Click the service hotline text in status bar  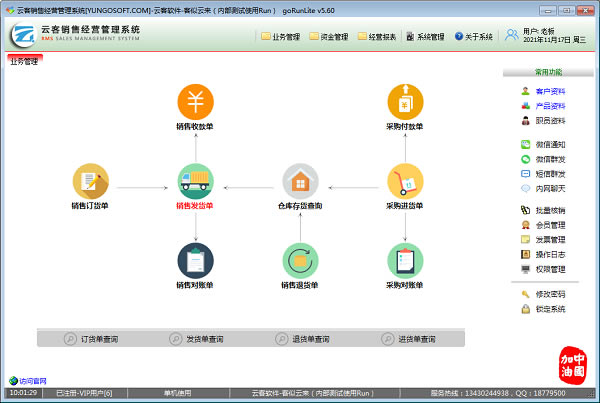click(x=498, y=393)
